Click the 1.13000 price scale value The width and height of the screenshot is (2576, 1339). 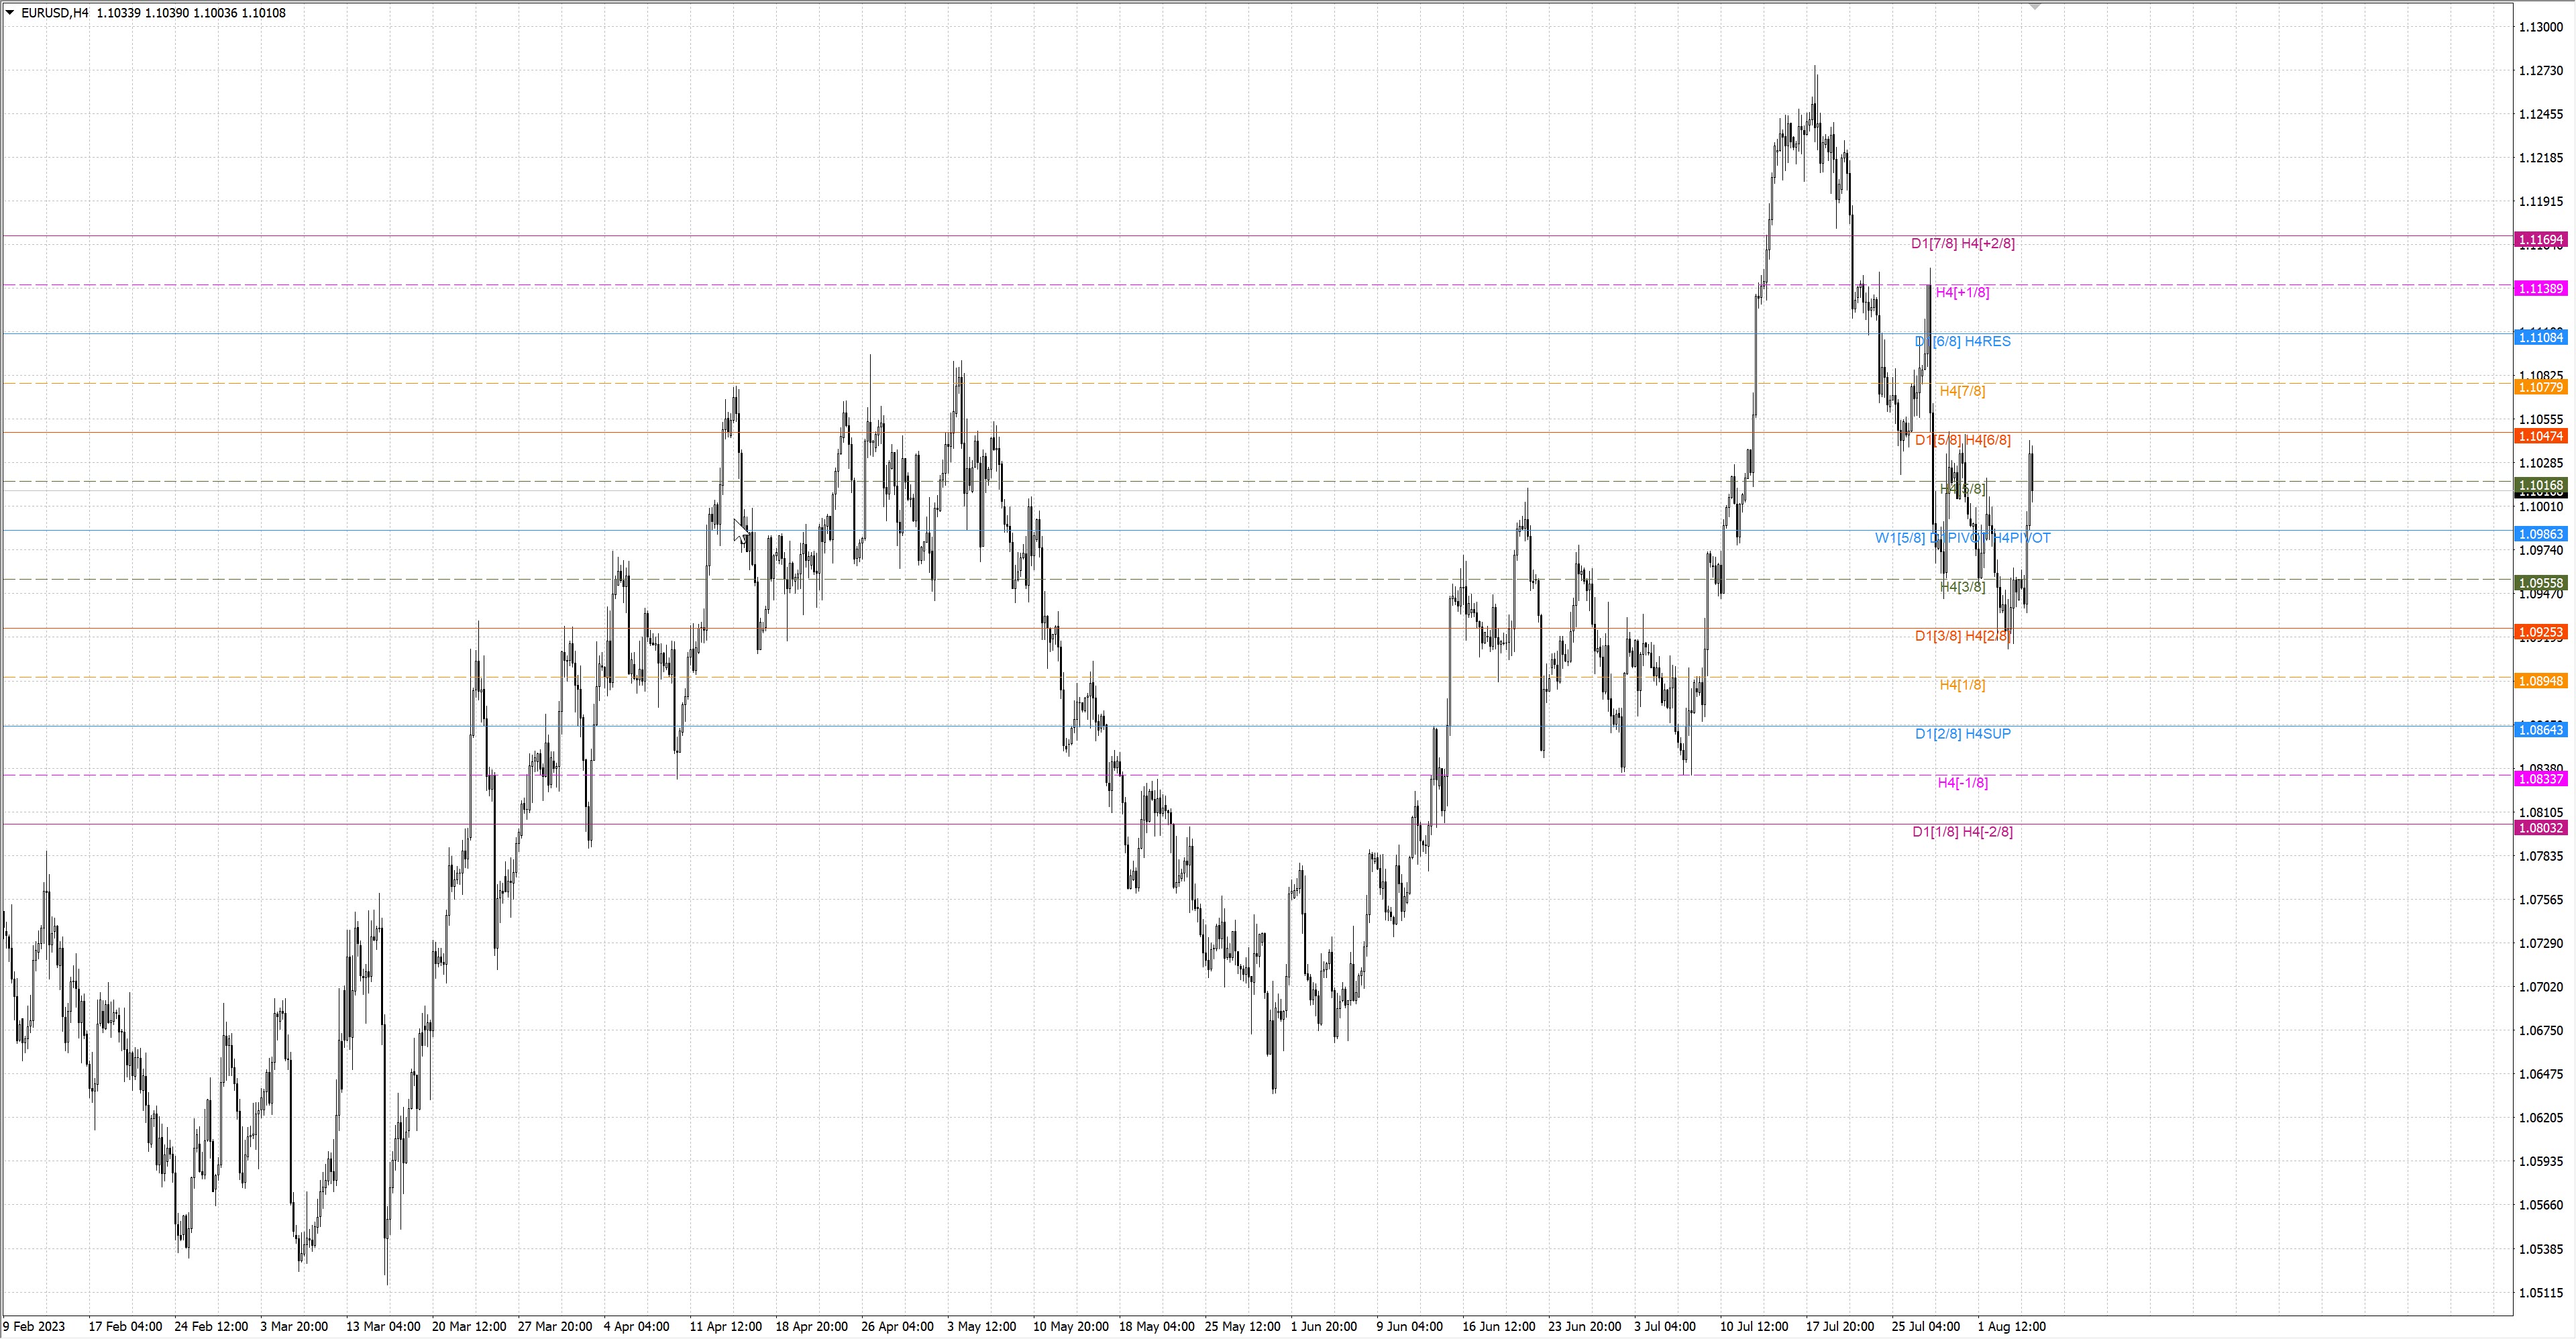pyautogui.click(x=2540, y=27)
